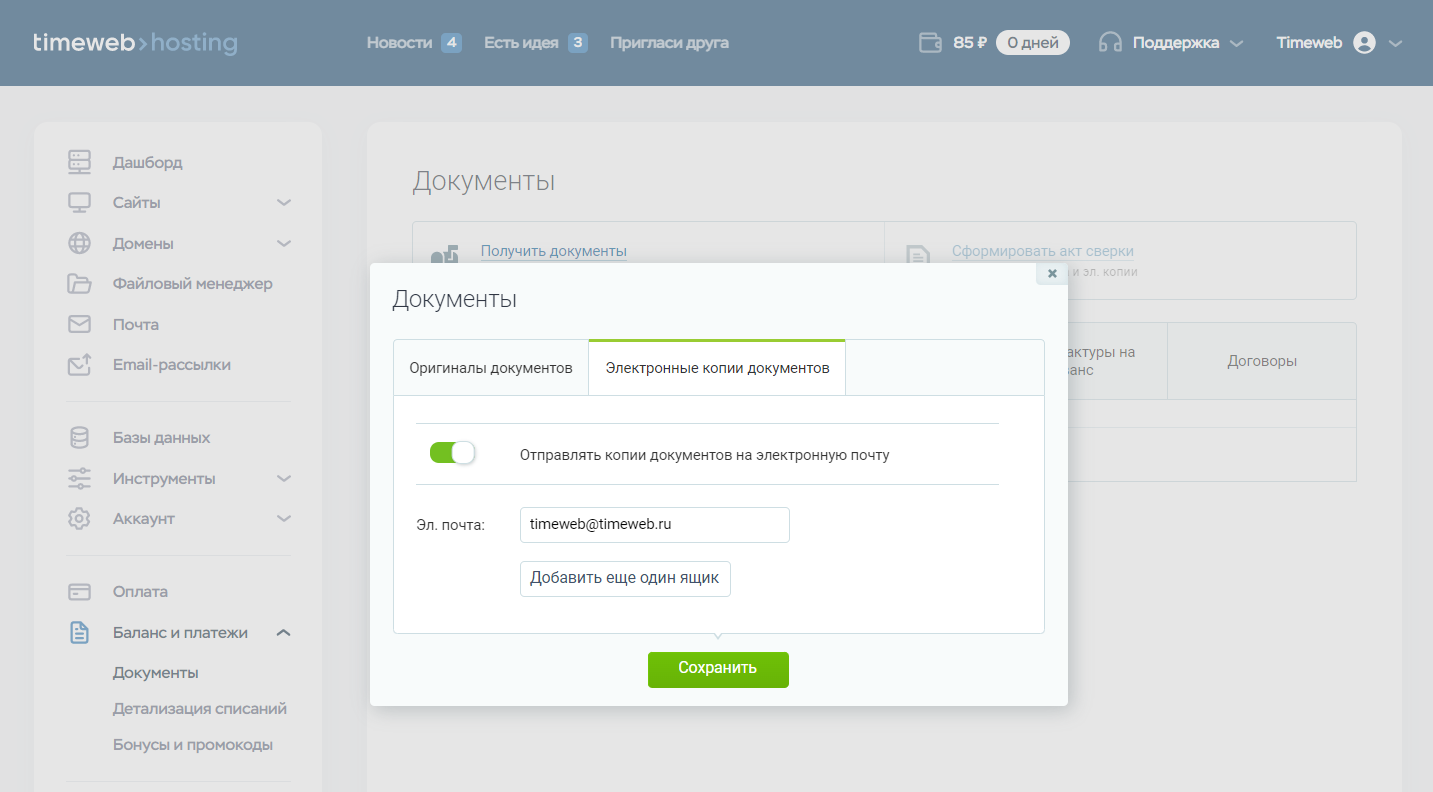The height and width of the screenshot is (792, 1433).
Task: Click the Эл. почта email input field
Action: pos(654,524)
